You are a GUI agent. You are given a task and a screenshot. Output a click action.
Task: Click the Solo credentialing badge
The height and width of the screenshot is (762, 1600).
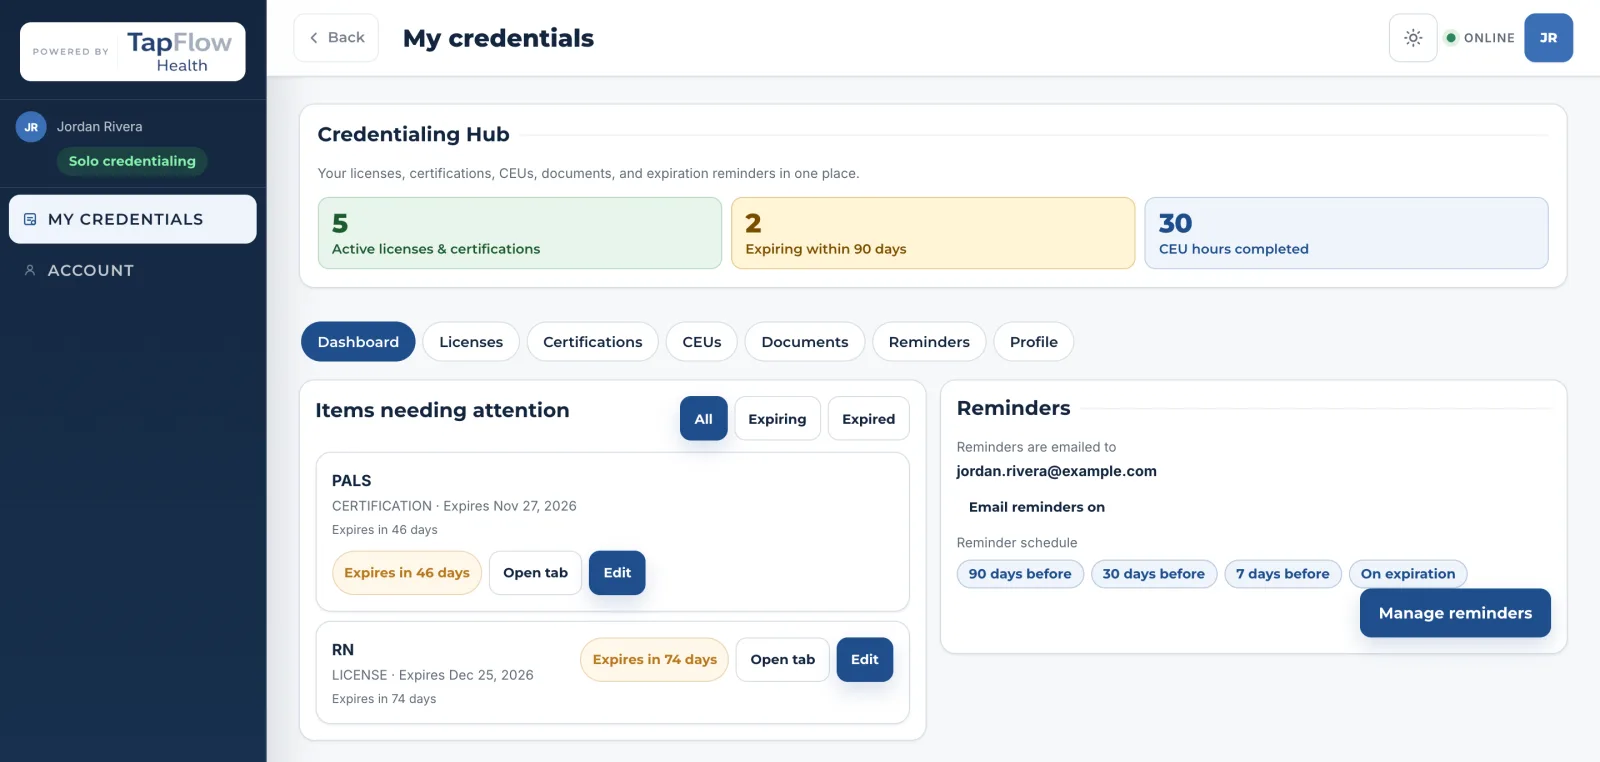(132, 161)
